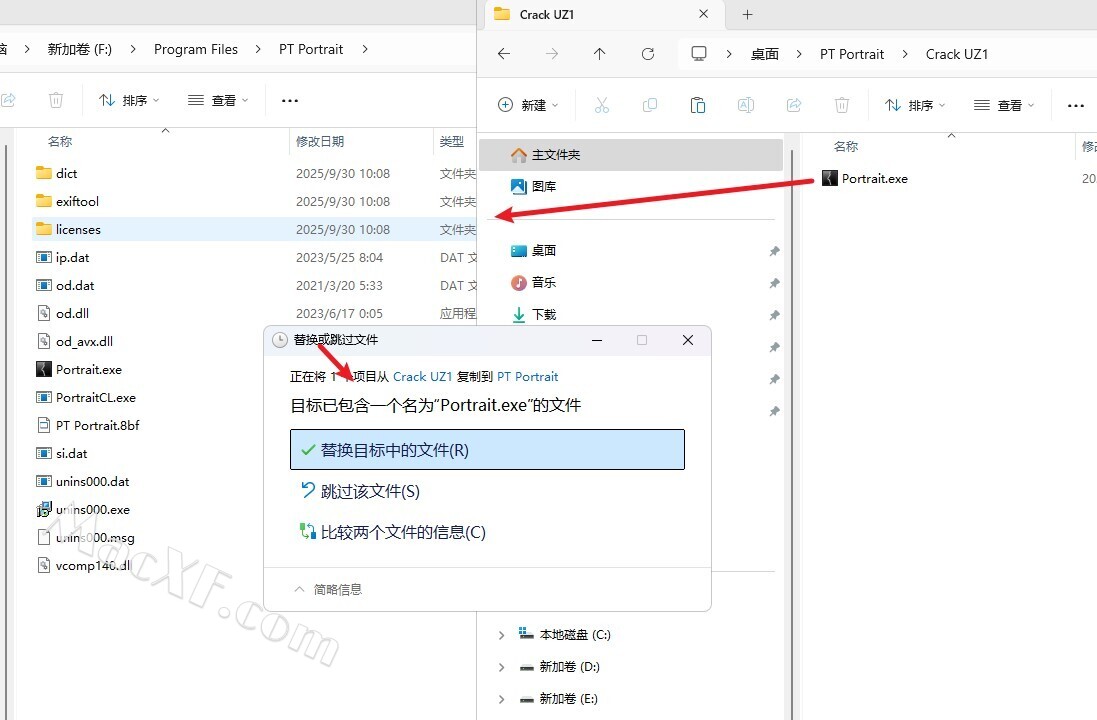The width and height of the screenshot is (1097, 720).
Task: Select the Crack UZ1 tab
Action: [580, 15]
